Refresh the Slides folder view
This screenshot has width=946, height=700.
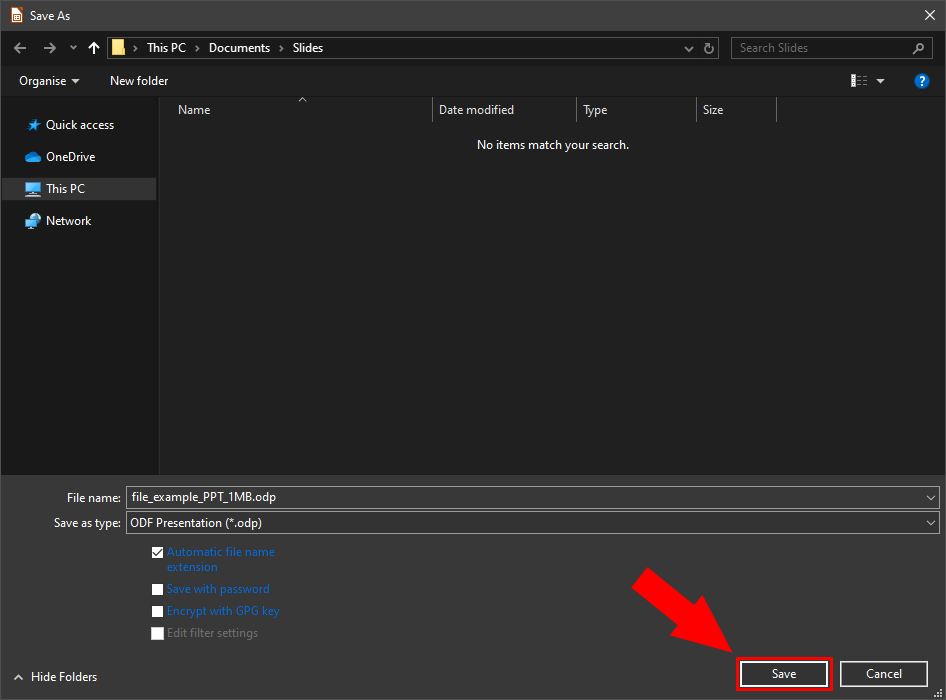709,48
